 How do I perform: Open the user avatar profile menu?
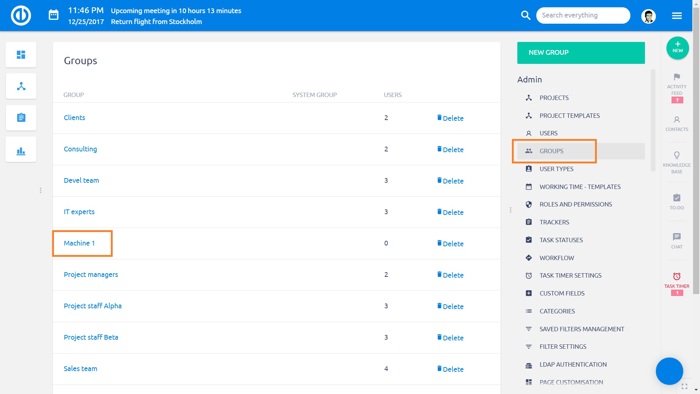click(648, 16)
